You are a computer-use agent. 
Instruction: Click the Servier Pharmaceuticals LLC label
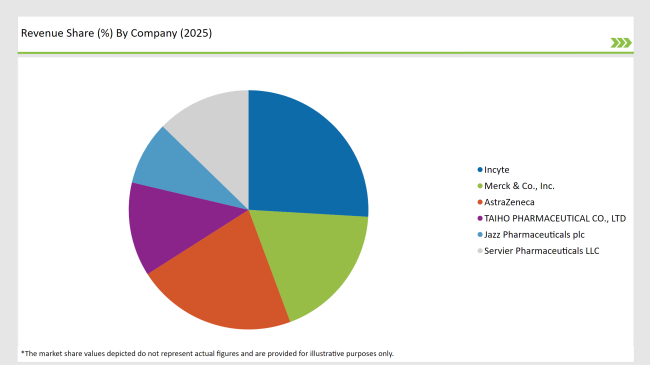(541, 251)
